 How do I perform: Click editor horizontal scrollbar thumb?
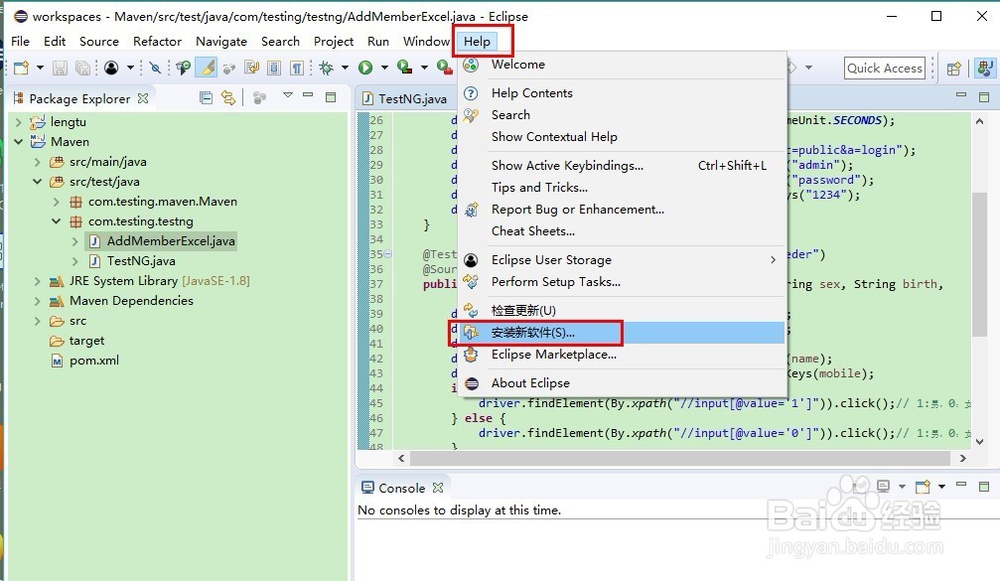point(679,458)
